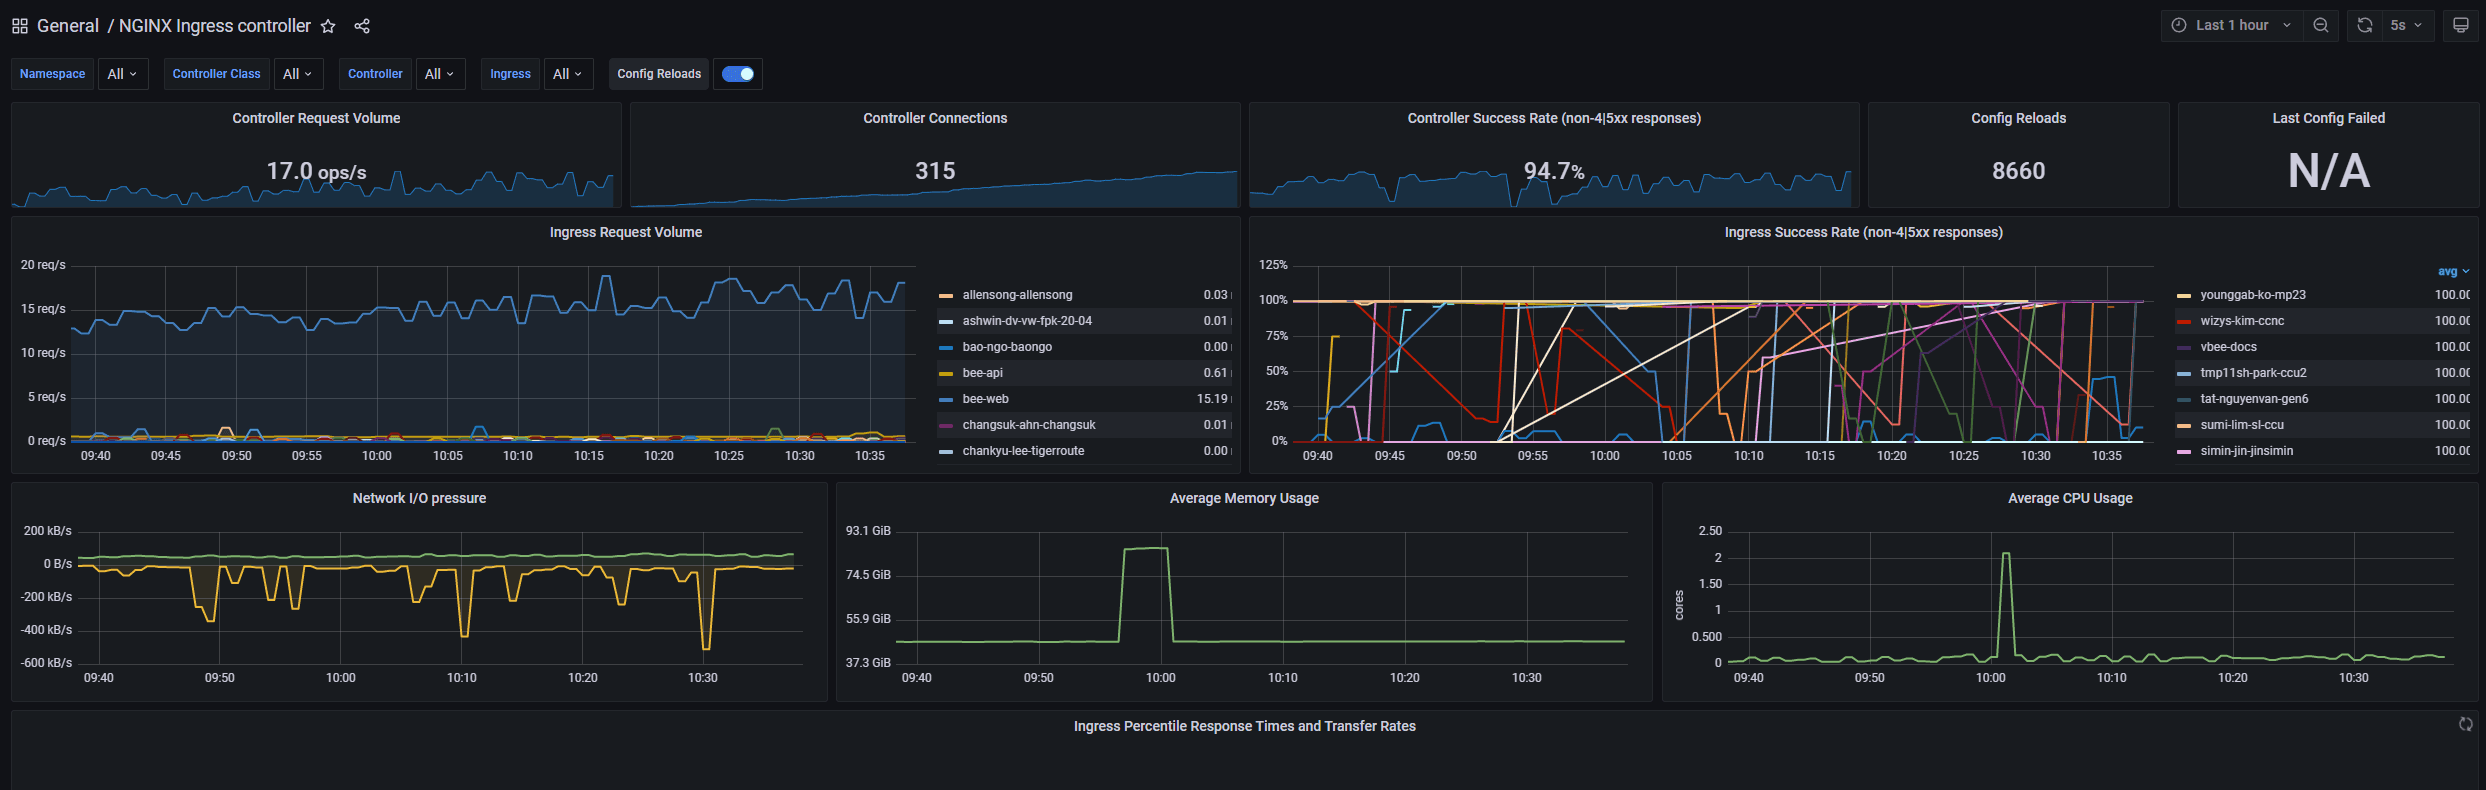The height and width of the screenshot is (790, 2486).
Task: Click the loading icon on Percentile Response panel
Action: (x=2466, y=725)
